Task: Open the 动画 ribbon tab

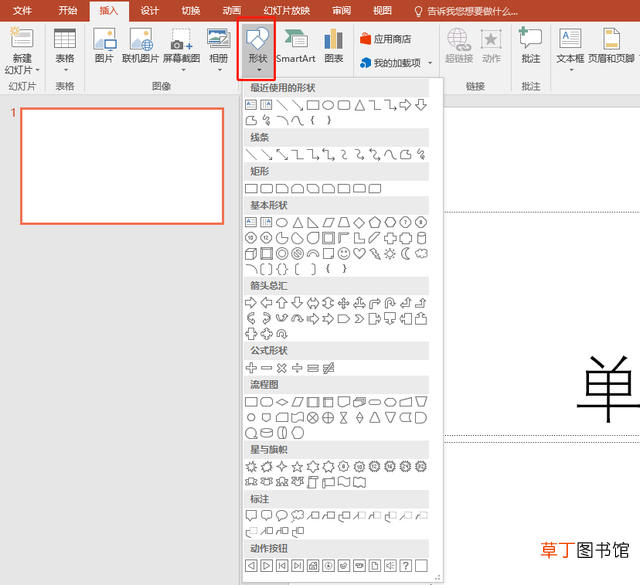Action: coord(231,11)
